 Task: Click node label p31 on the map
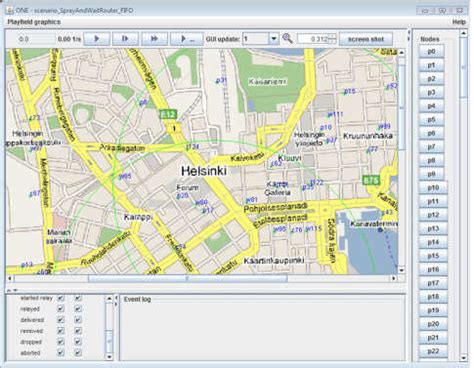pyautogui.click(x=221, y=80)
